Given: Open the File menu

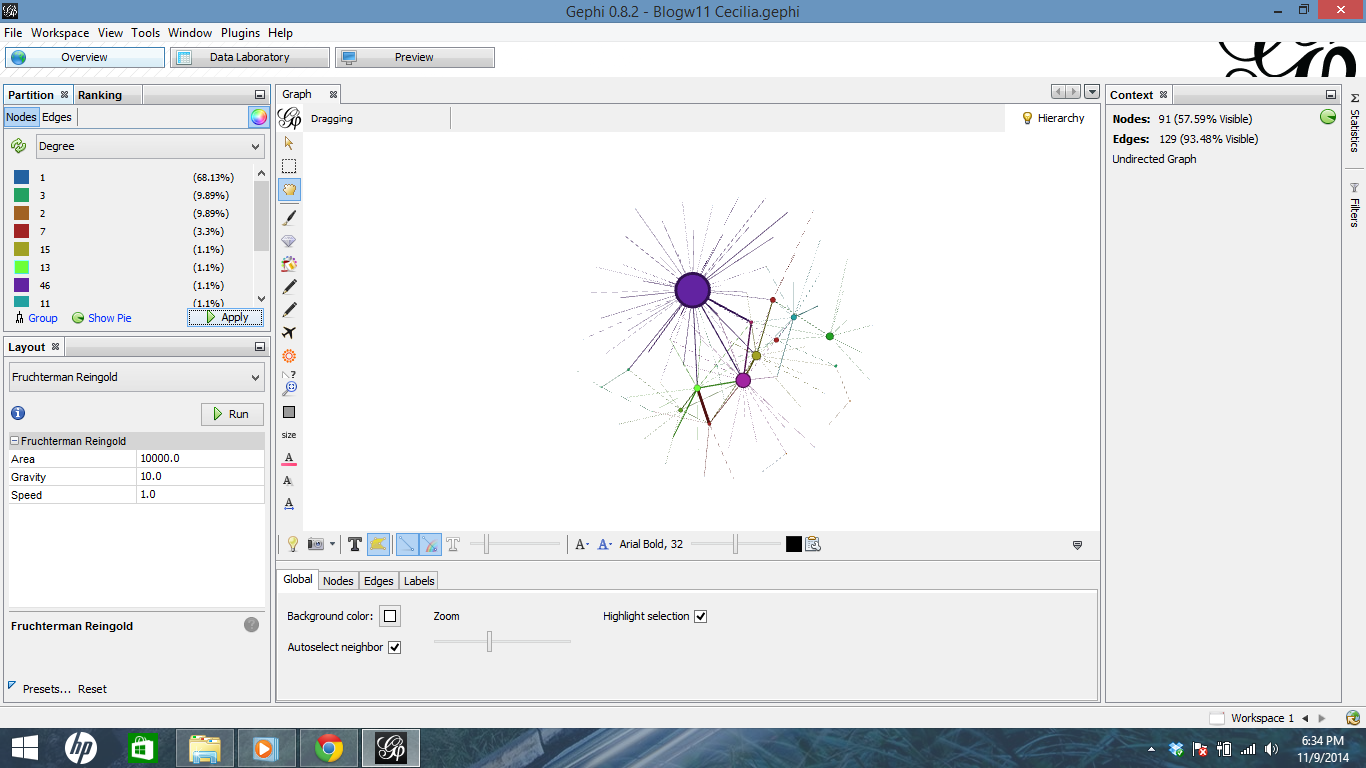Looking at the screenshot, I should (13, 33).
